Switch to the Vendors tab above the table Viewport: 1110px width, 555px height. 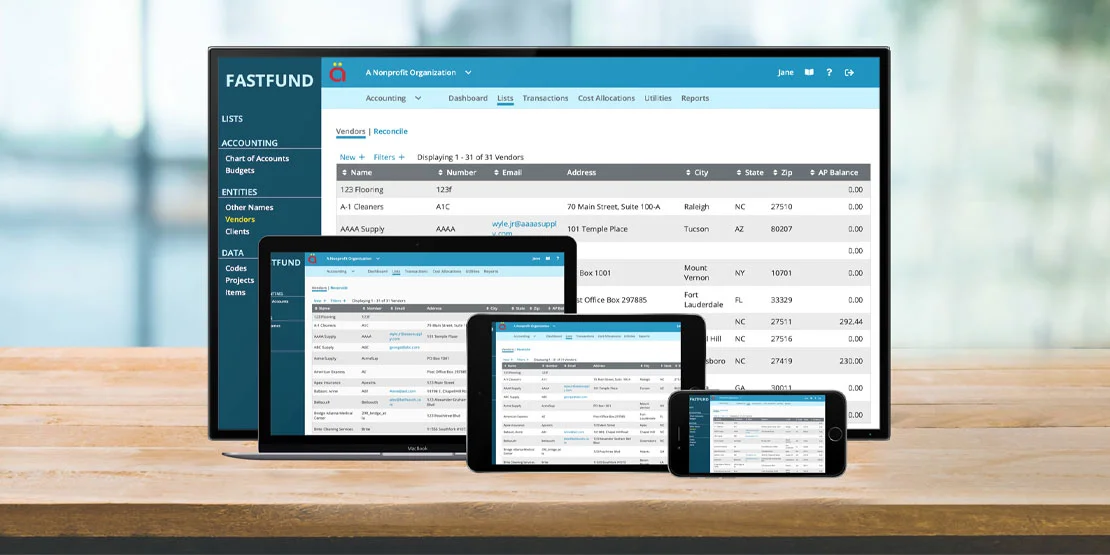[x=350, y=132]
